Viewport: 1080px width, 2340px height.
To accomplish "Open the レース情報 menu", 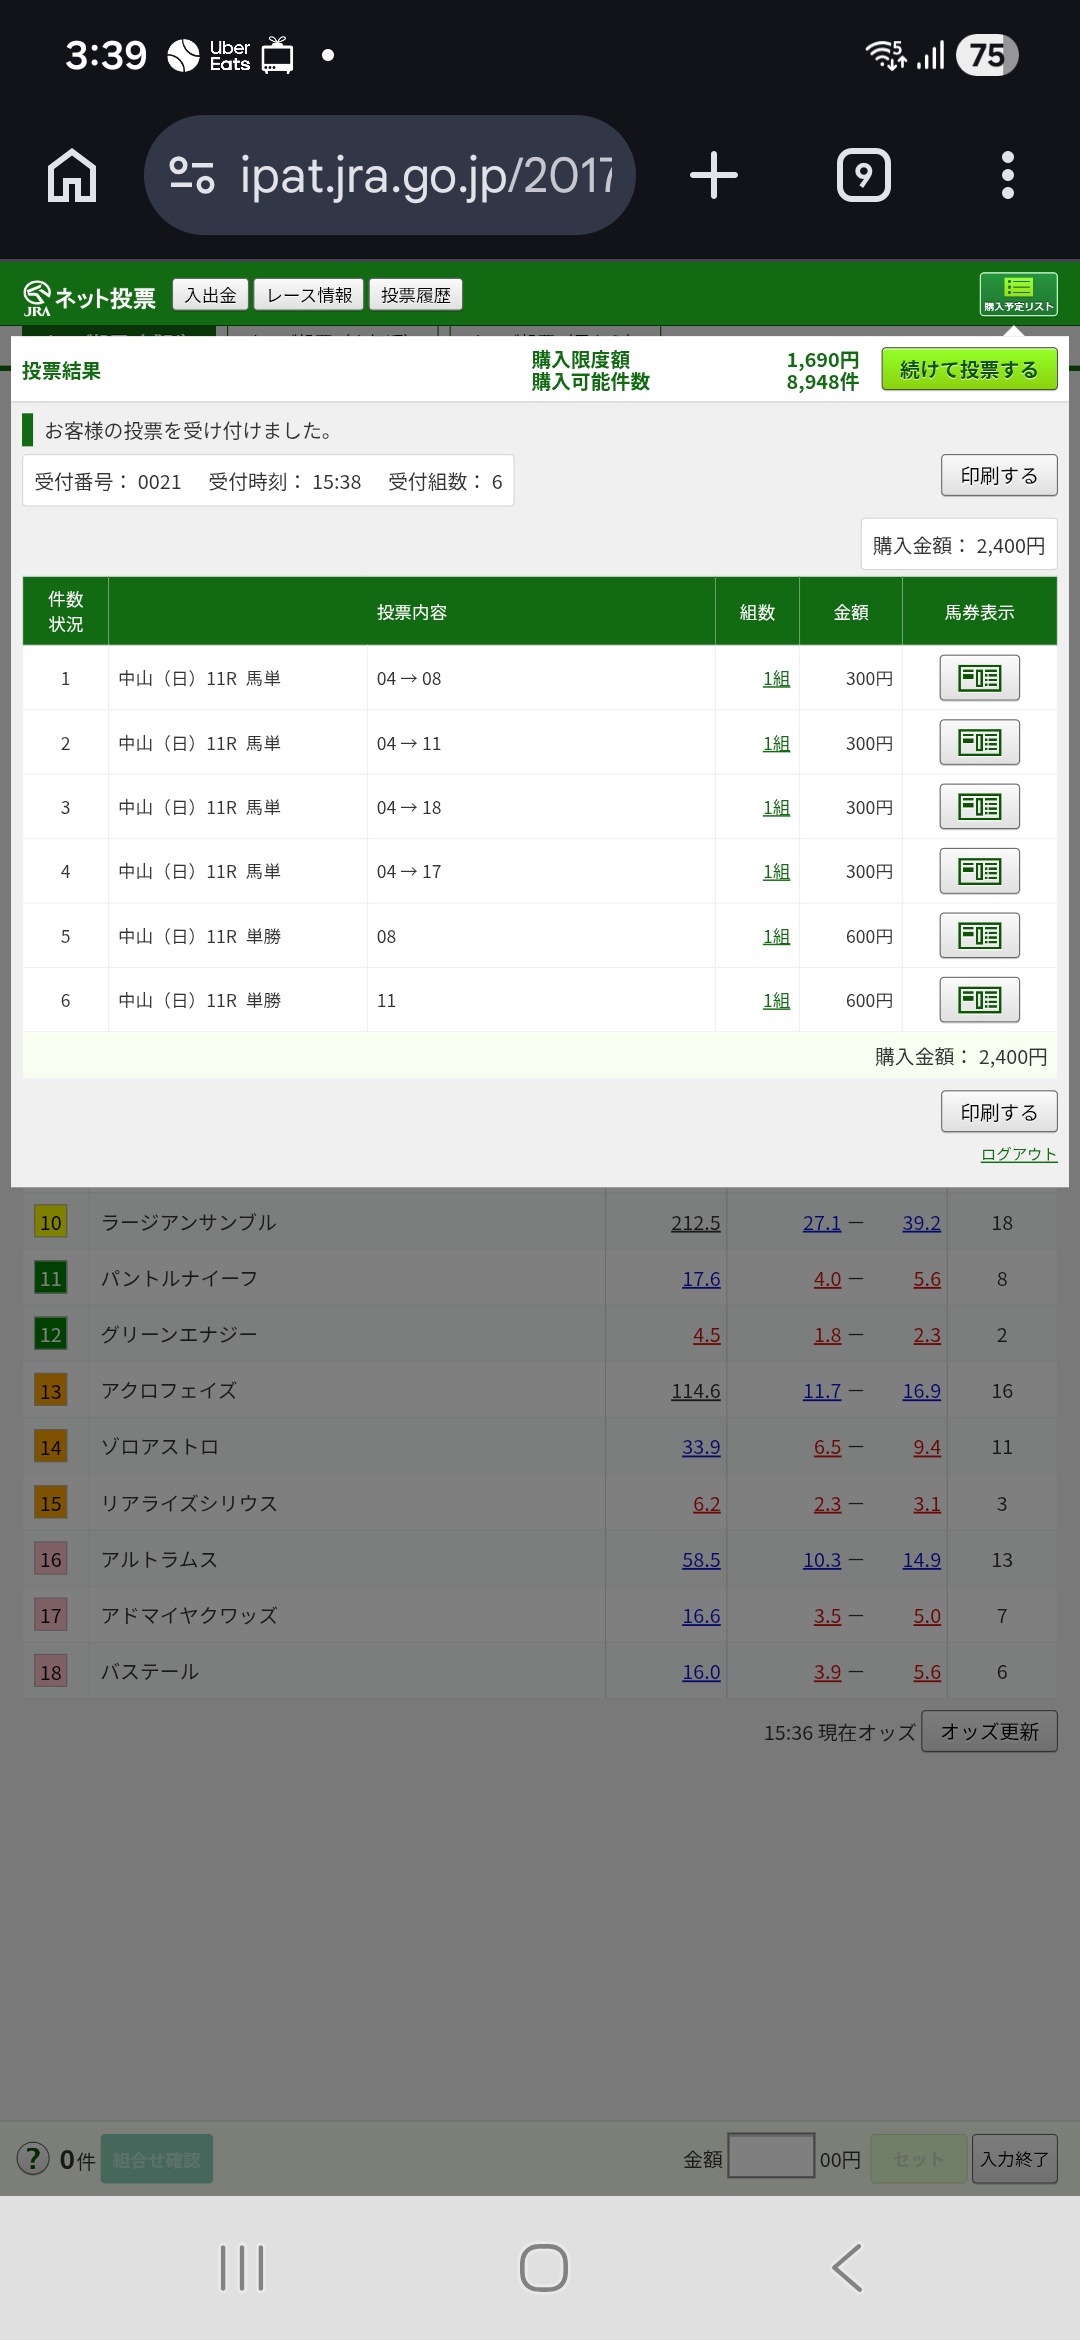I will 309,295.
